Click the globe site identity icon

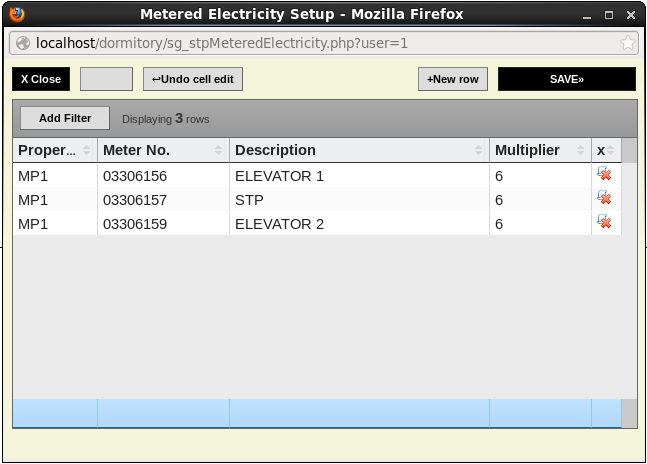point(23,43)
